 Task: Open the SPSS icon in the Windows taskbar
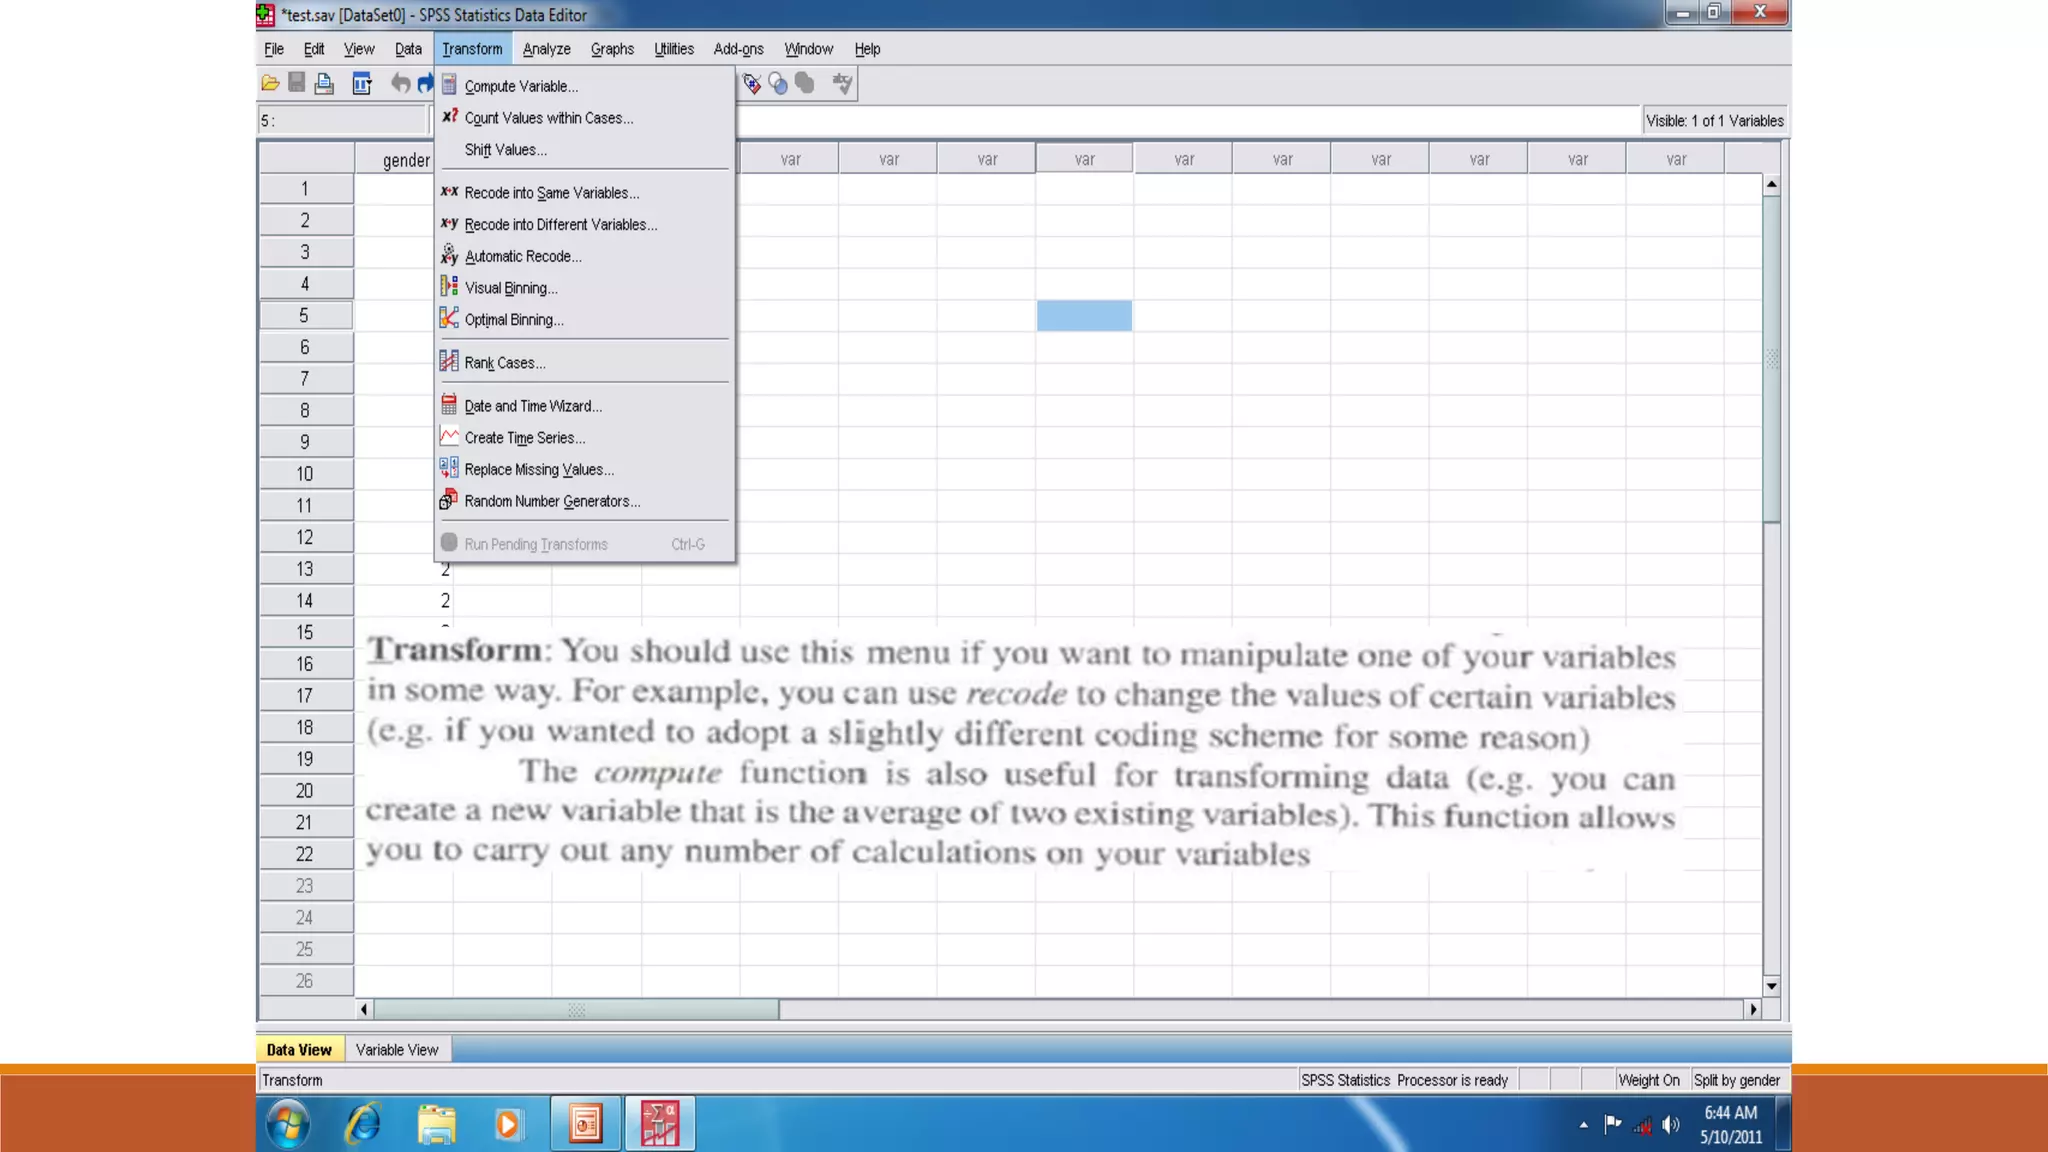(660, 1124)
